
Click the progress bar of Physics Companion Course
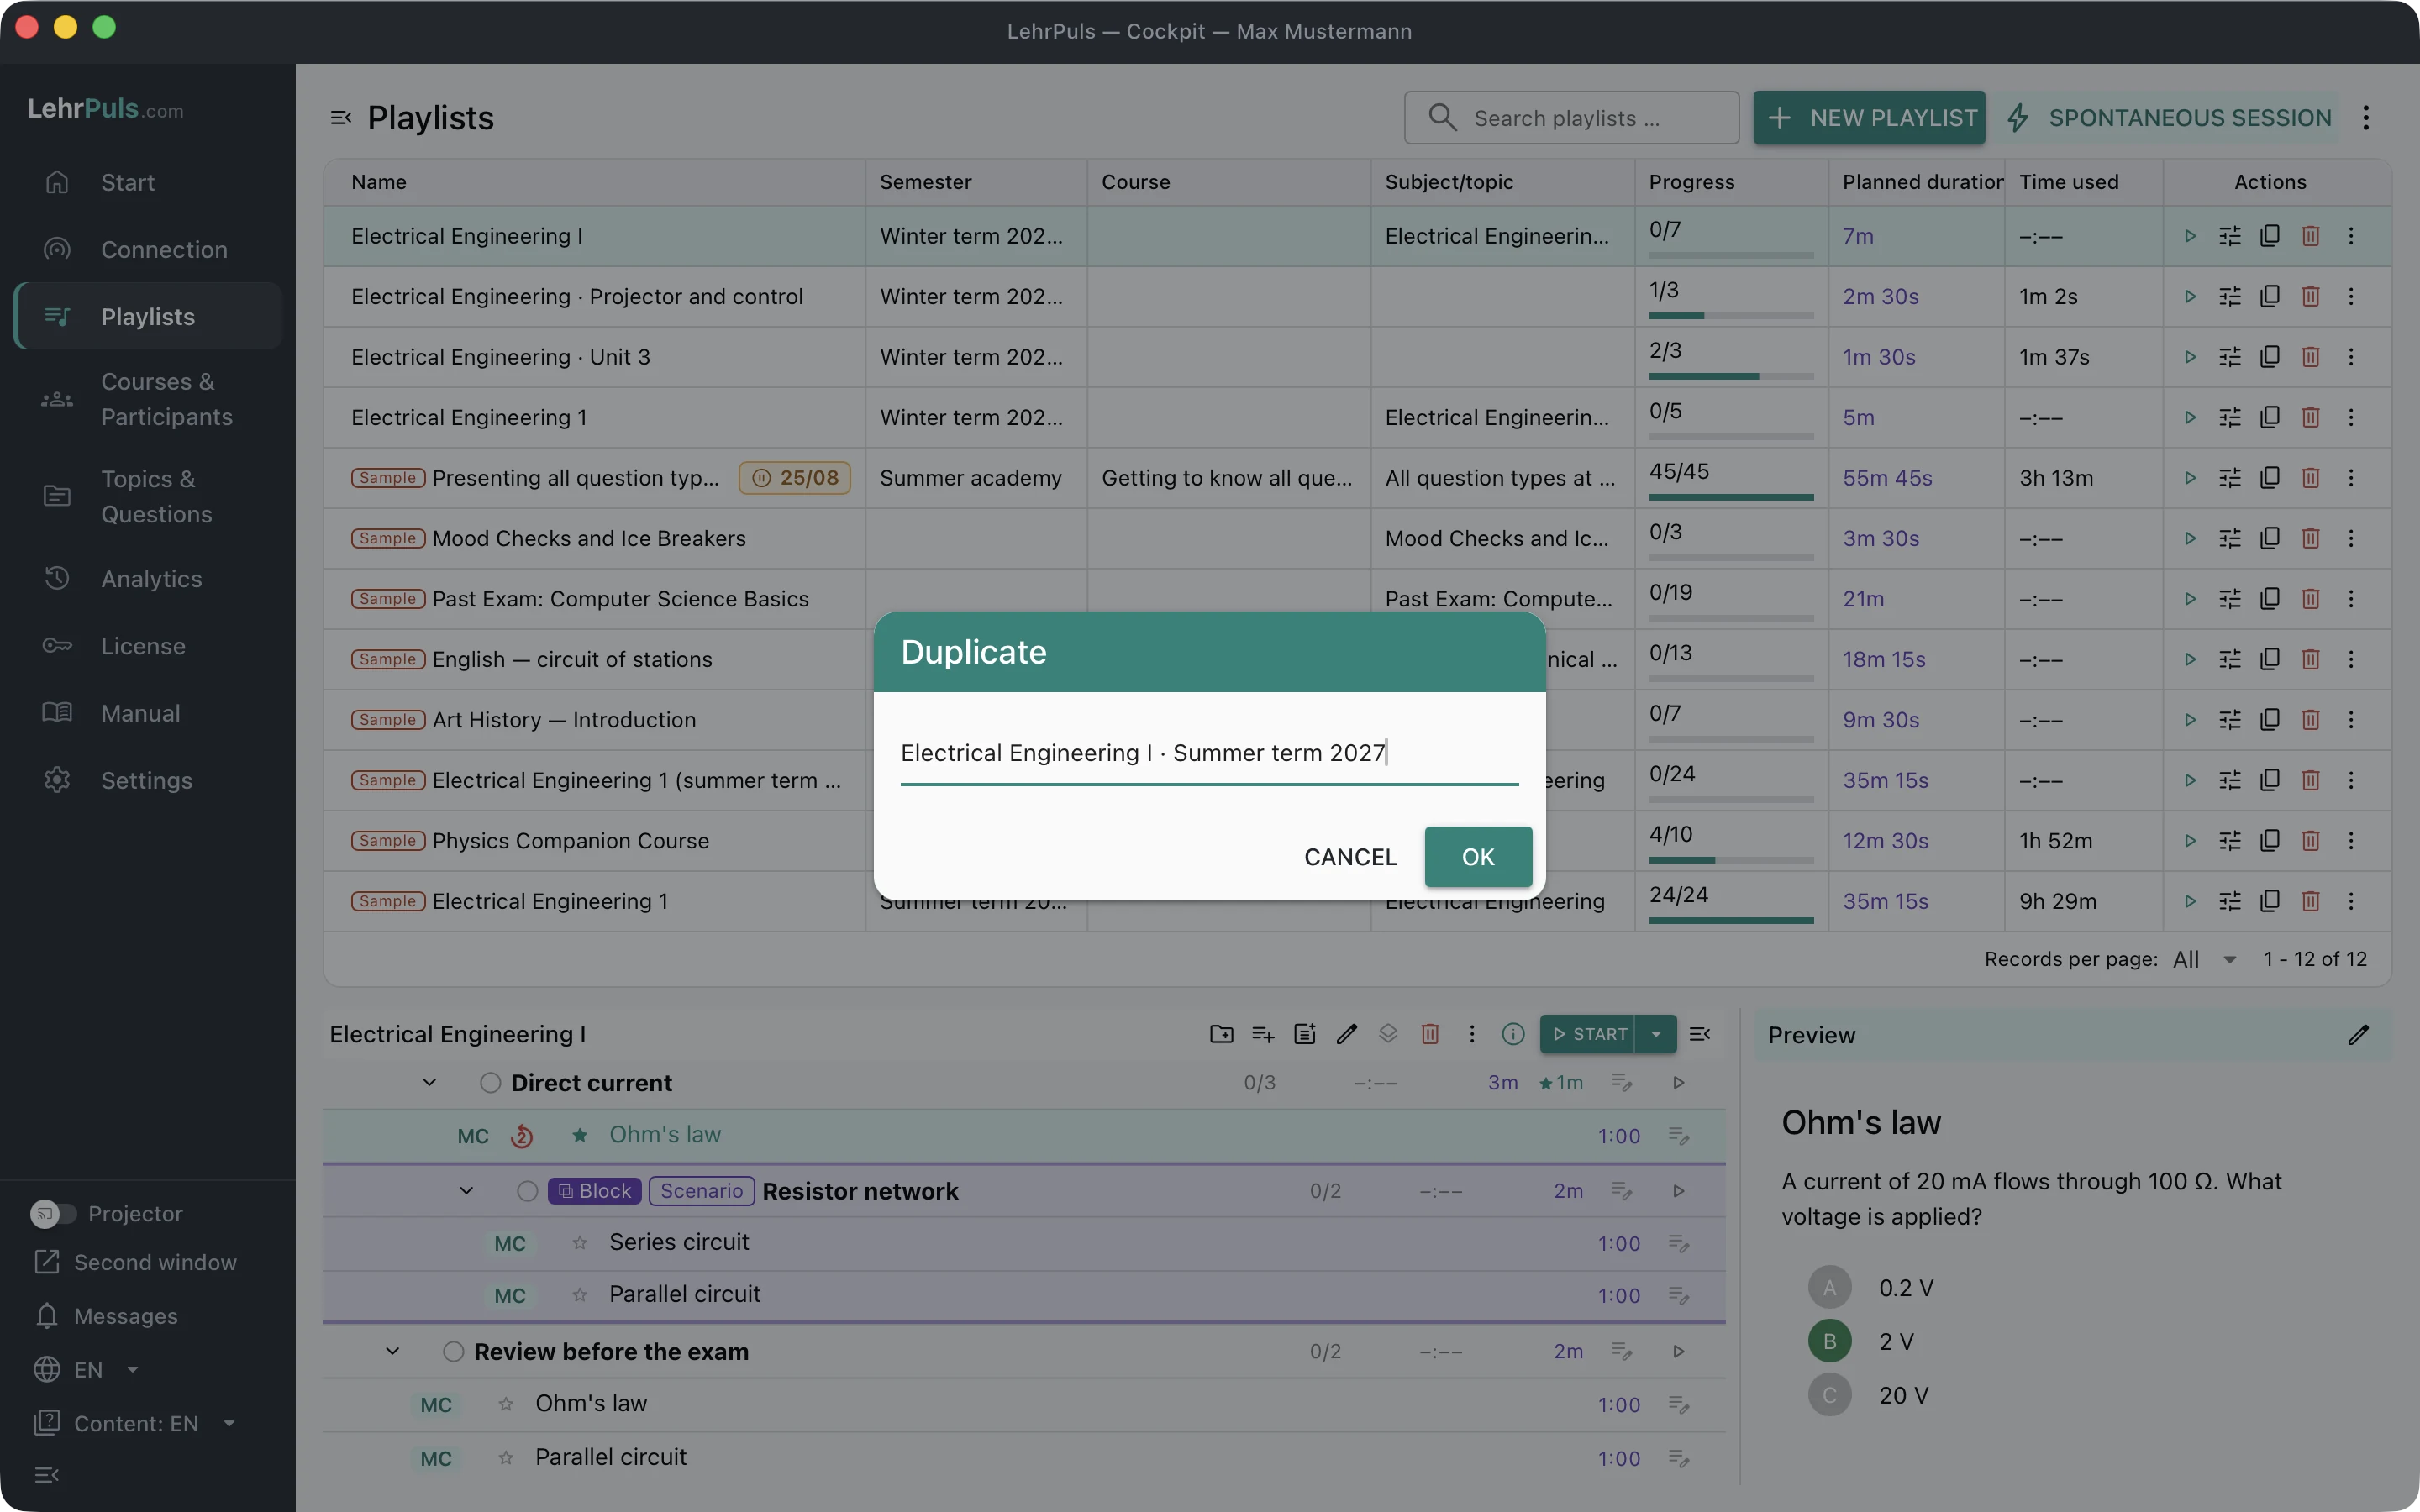coord(1731,860)
